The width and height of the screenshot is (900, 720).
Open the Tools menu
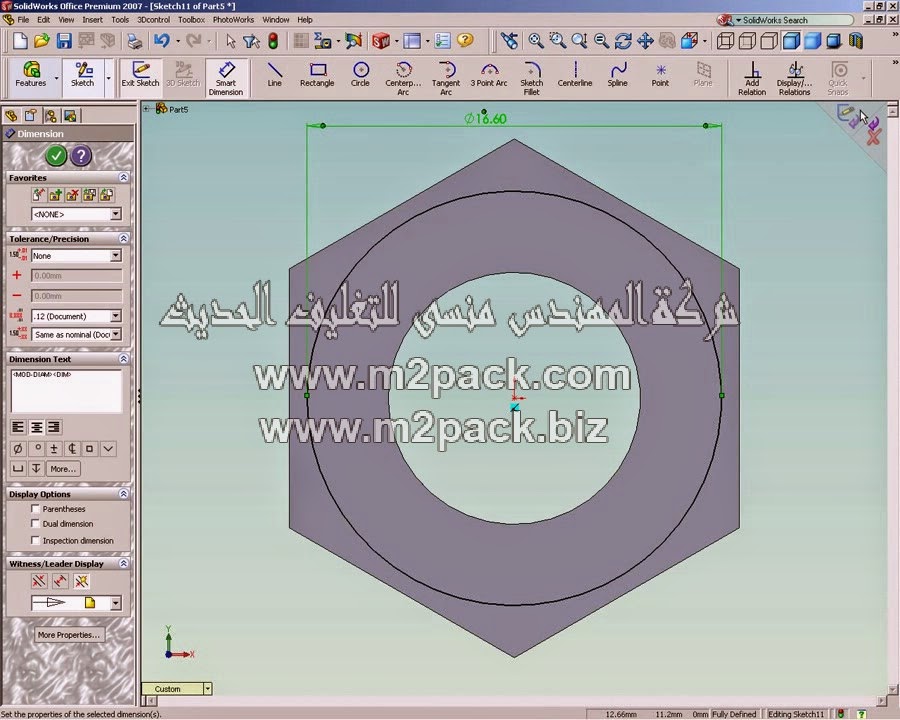(x=120, y=20)
